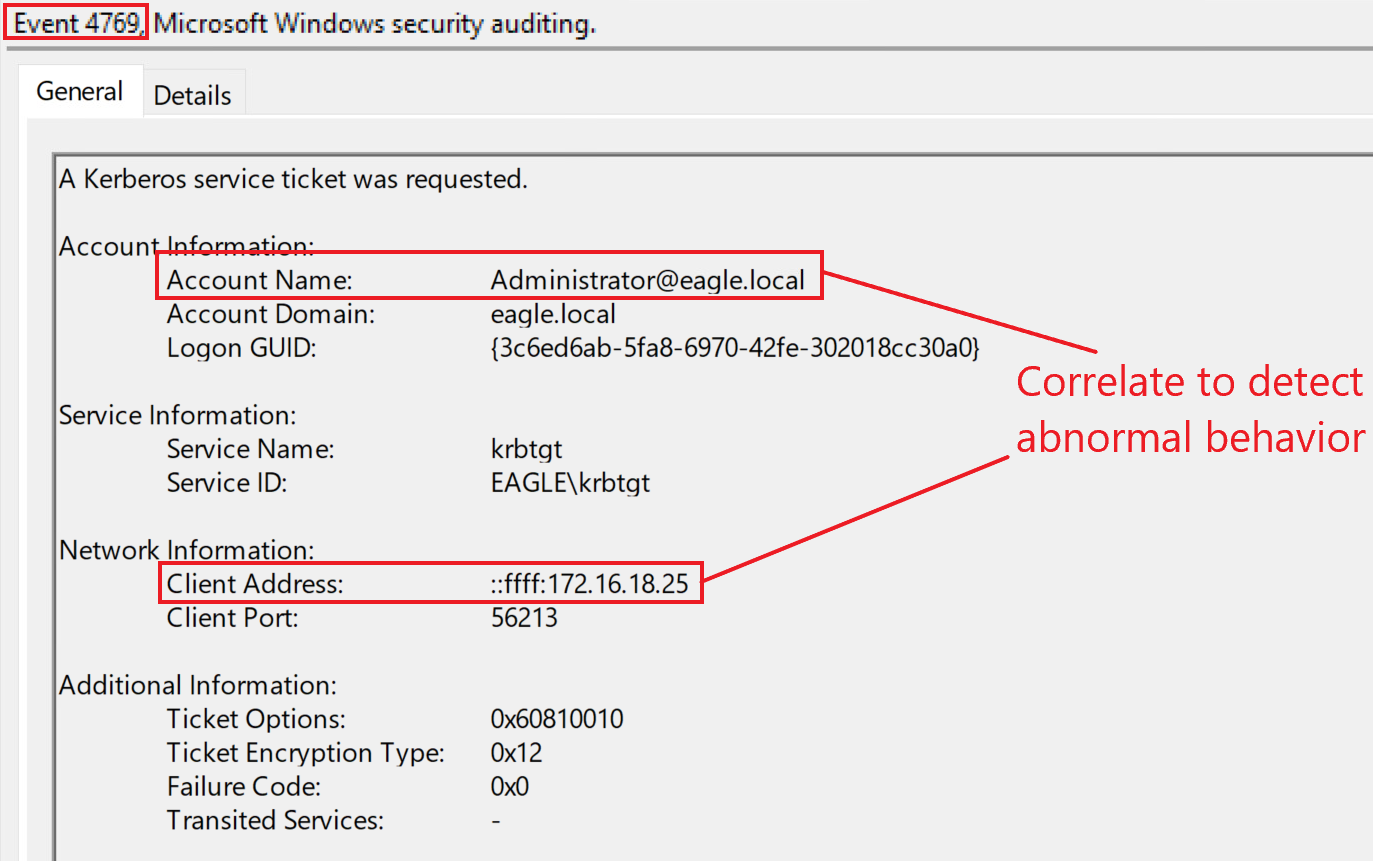Switch to the Details tab
The image size is (1373, 862).
[193, 95]
